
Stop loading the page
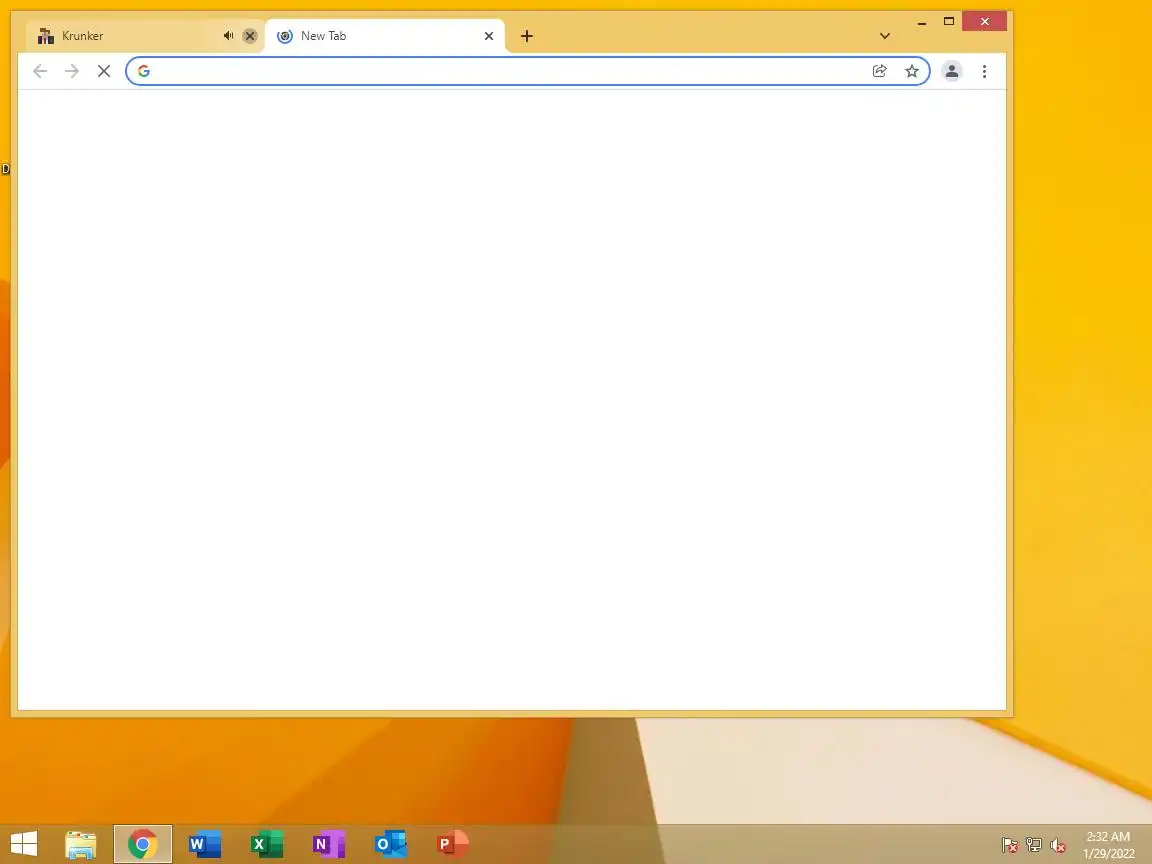pyautogui.click(x=104, y=71)
